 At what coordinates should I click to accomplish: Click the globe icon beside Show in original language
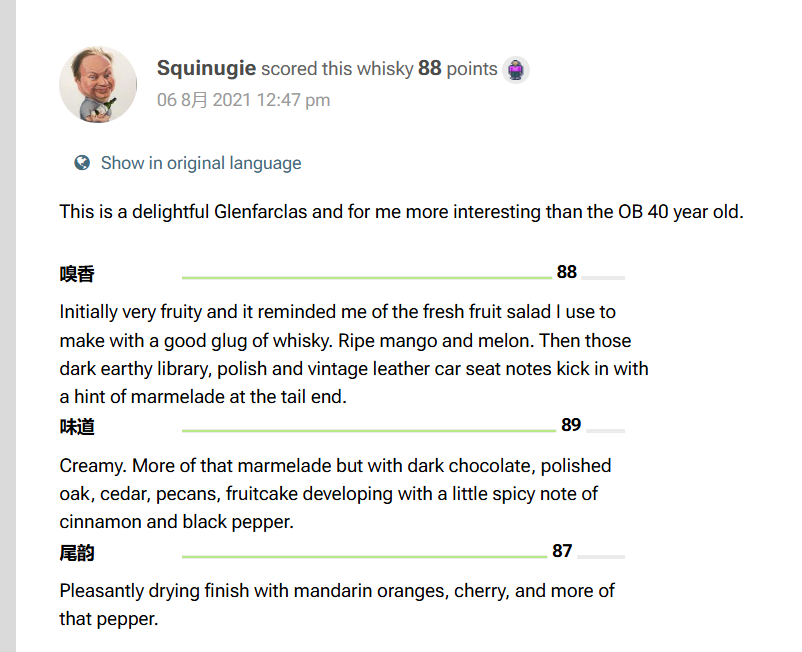tap(82, 163)
